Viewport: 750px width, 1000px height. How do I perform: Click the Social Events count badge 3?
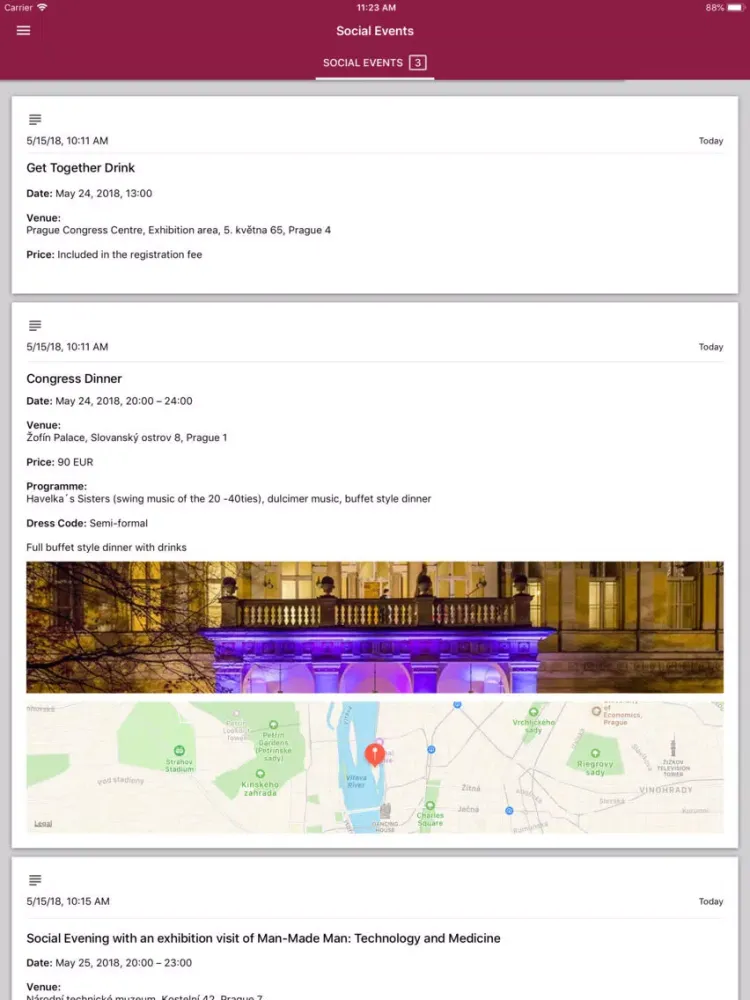(418, 62)
